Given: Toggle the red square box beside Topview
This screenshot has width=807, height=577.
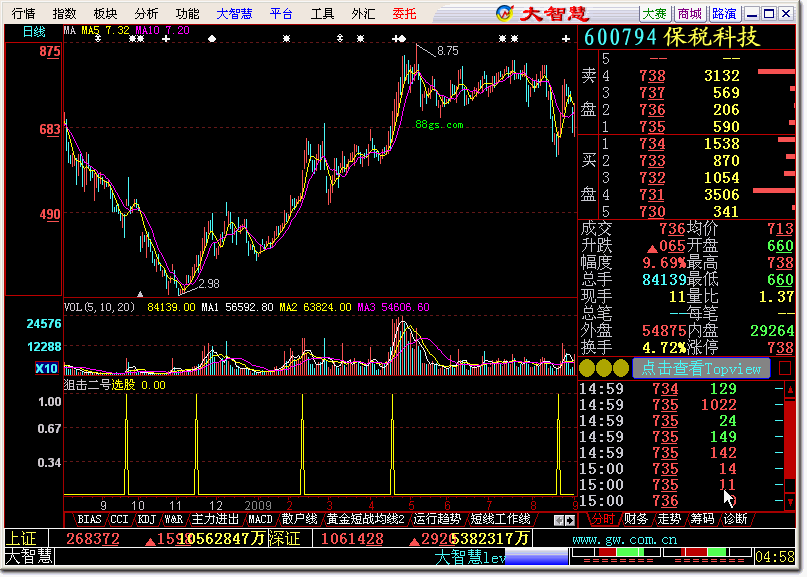Looking at the screenshot, I should 785,368.
